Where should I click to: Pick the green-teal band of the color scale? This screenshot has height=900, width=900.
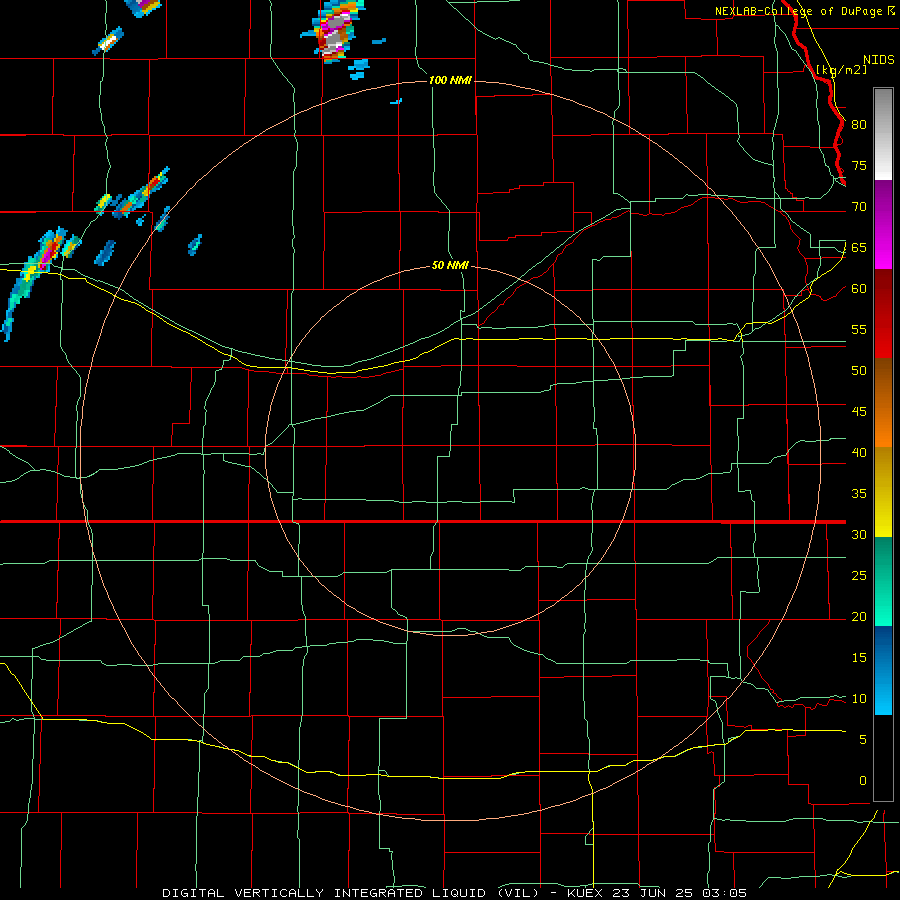[883, 581]
